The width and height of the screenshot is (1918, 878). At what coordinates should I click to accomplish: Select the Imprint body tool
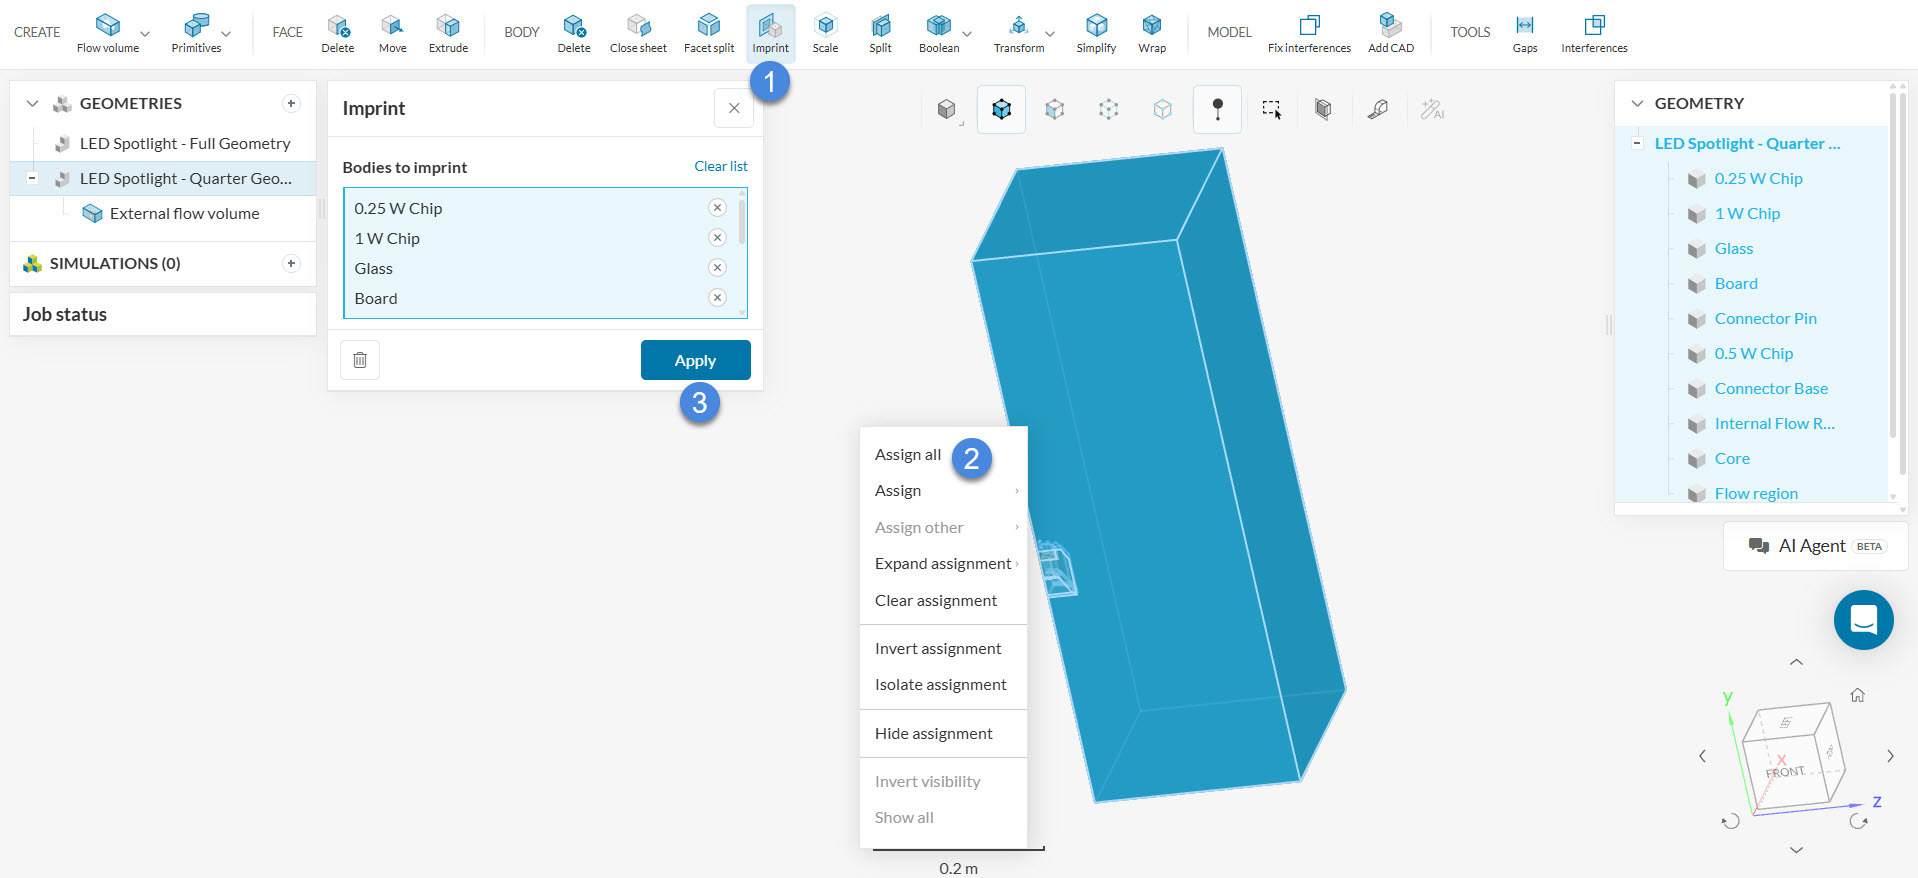770,33
